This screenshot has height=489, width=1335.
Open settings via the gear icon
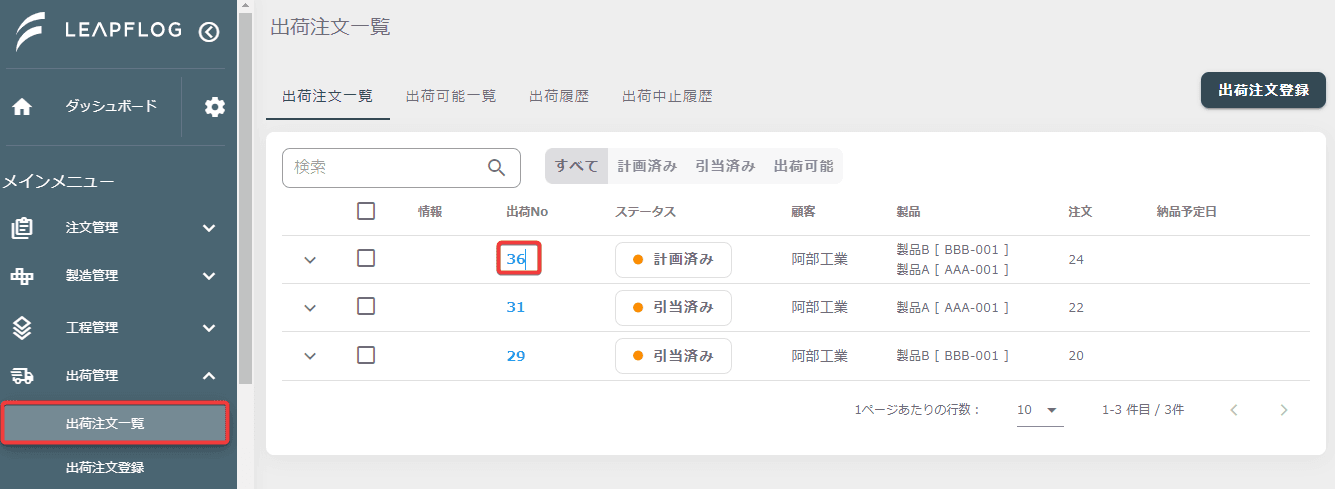point(215,107)
